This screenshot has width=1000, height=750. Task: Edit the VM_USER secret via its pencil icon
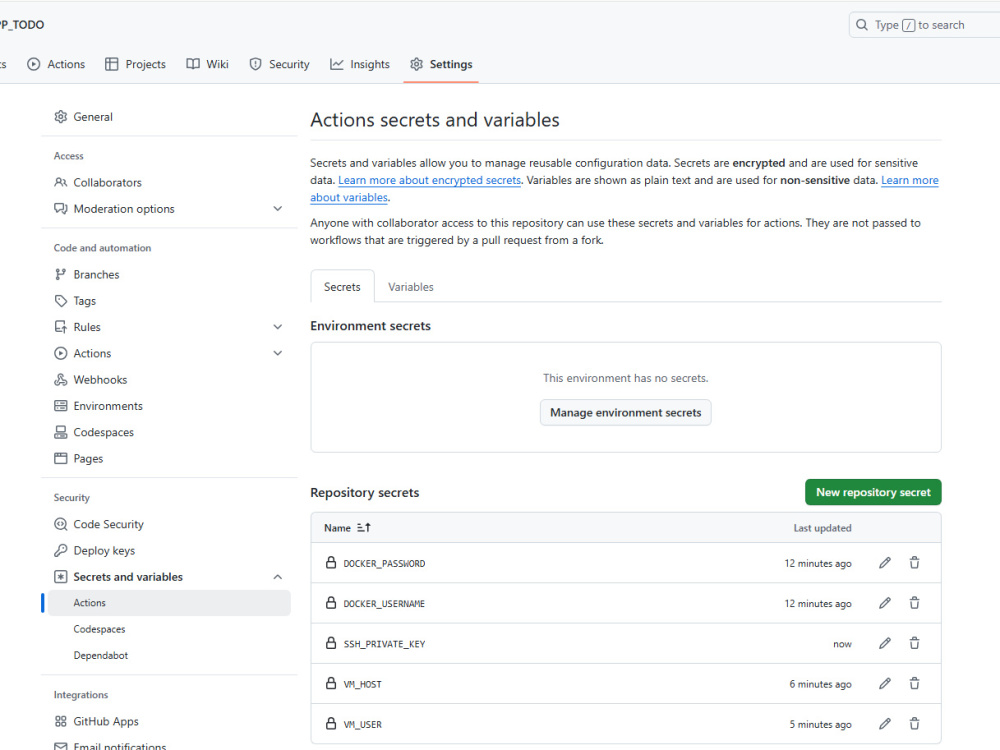[885, 724]
